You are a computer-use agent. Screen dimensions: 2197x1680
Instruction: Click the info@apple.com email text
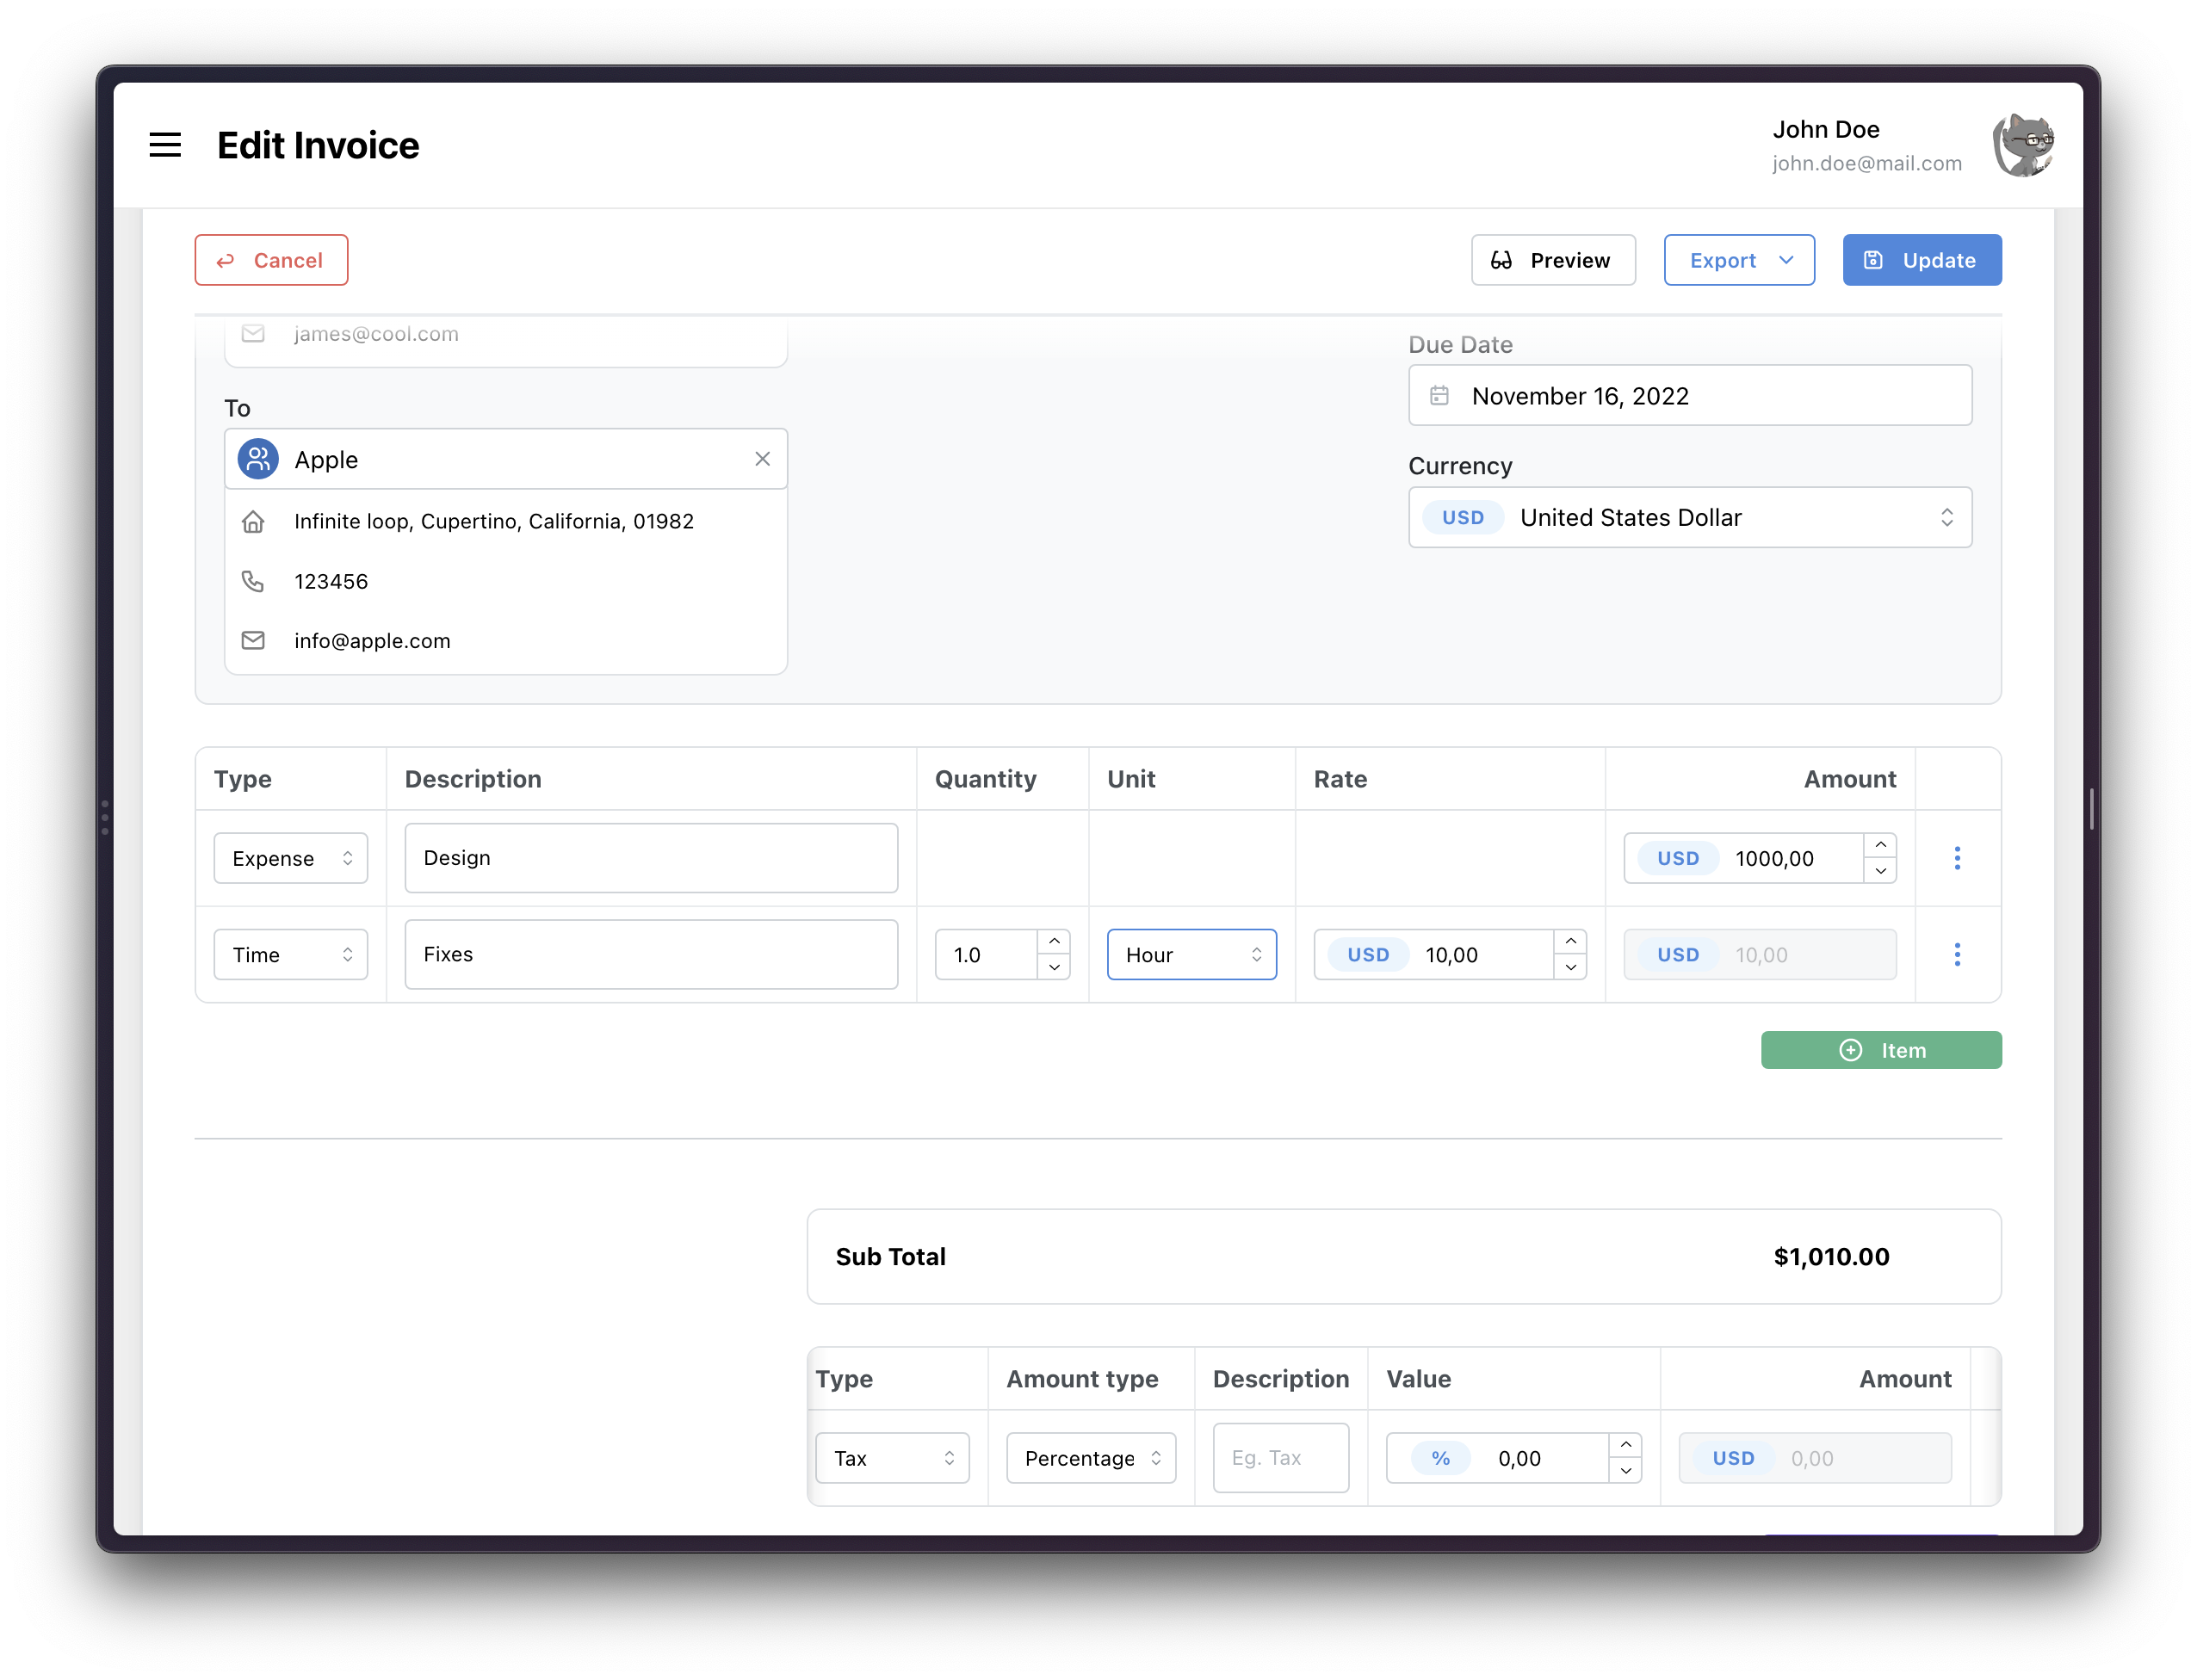pos(372,641)
